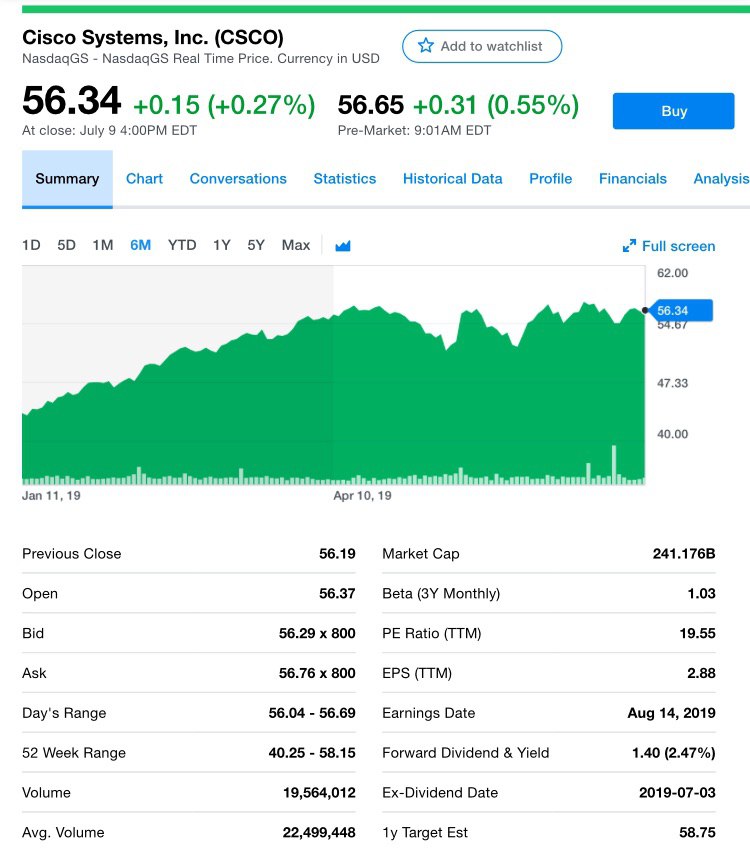
Task: Click the pre-market price 56.65
Action: pyautogui.click(x=371, y=105)
